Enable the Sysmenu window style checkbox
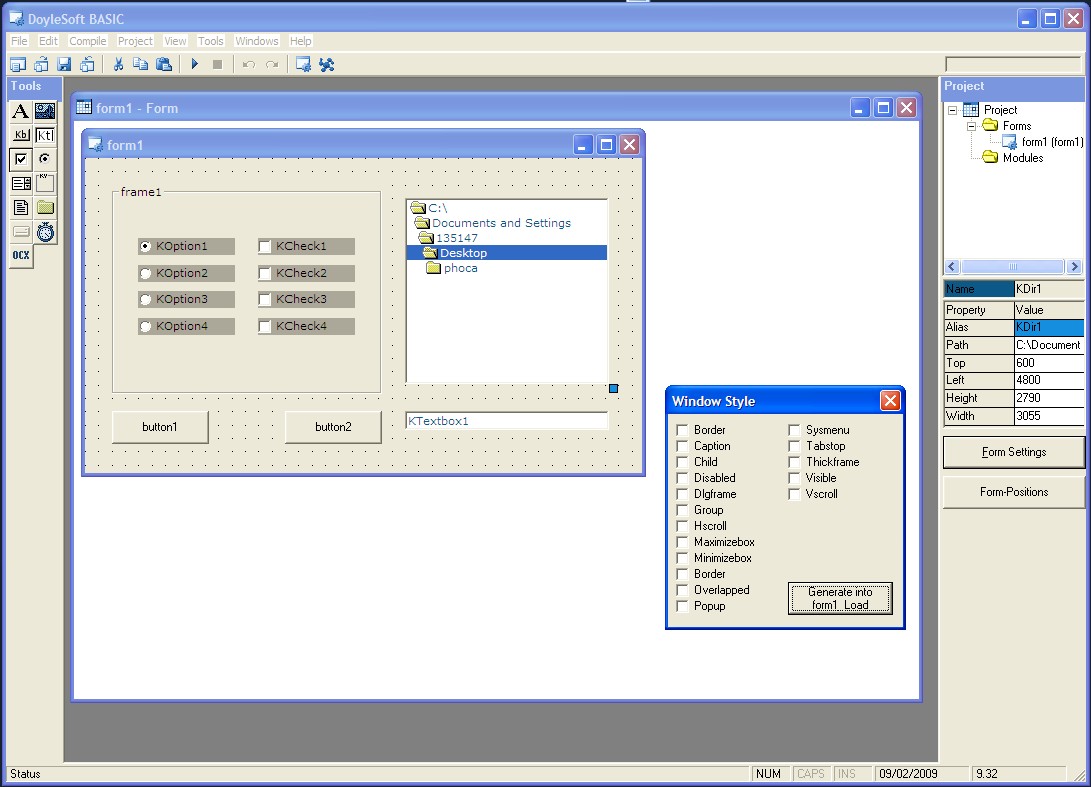This screenshot has height=787, width=1091. [x=794, y=430]
